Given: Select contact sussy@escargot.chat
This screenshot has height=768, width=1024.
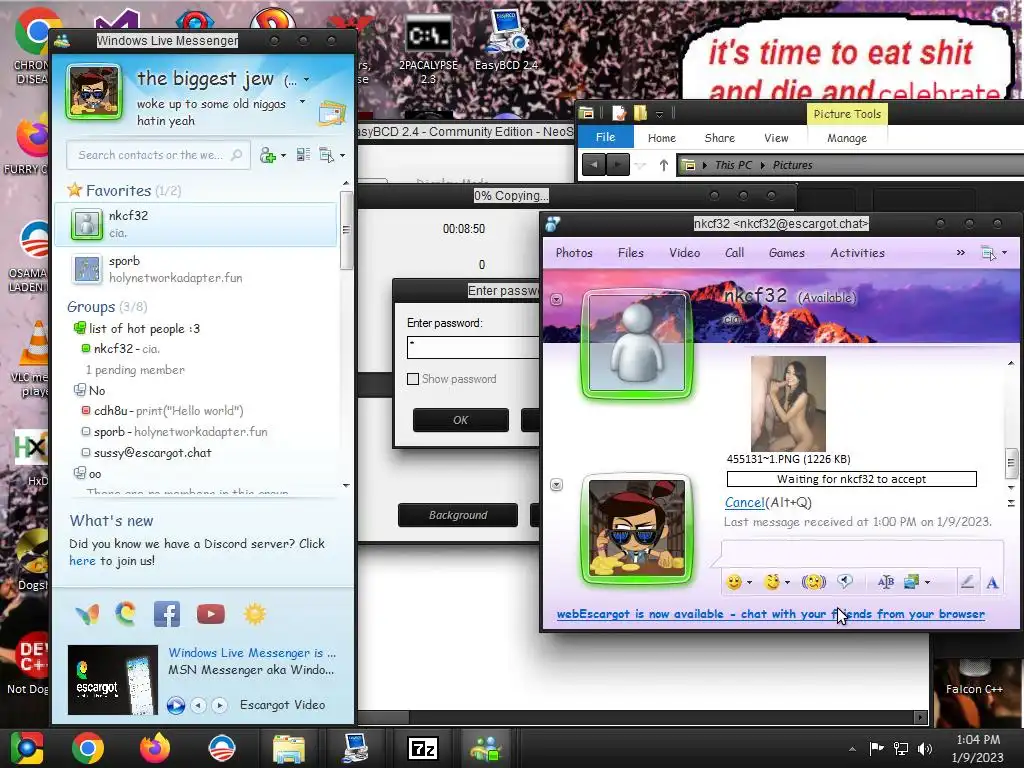Looking at the screenshot, I should [x=146, y=453].
